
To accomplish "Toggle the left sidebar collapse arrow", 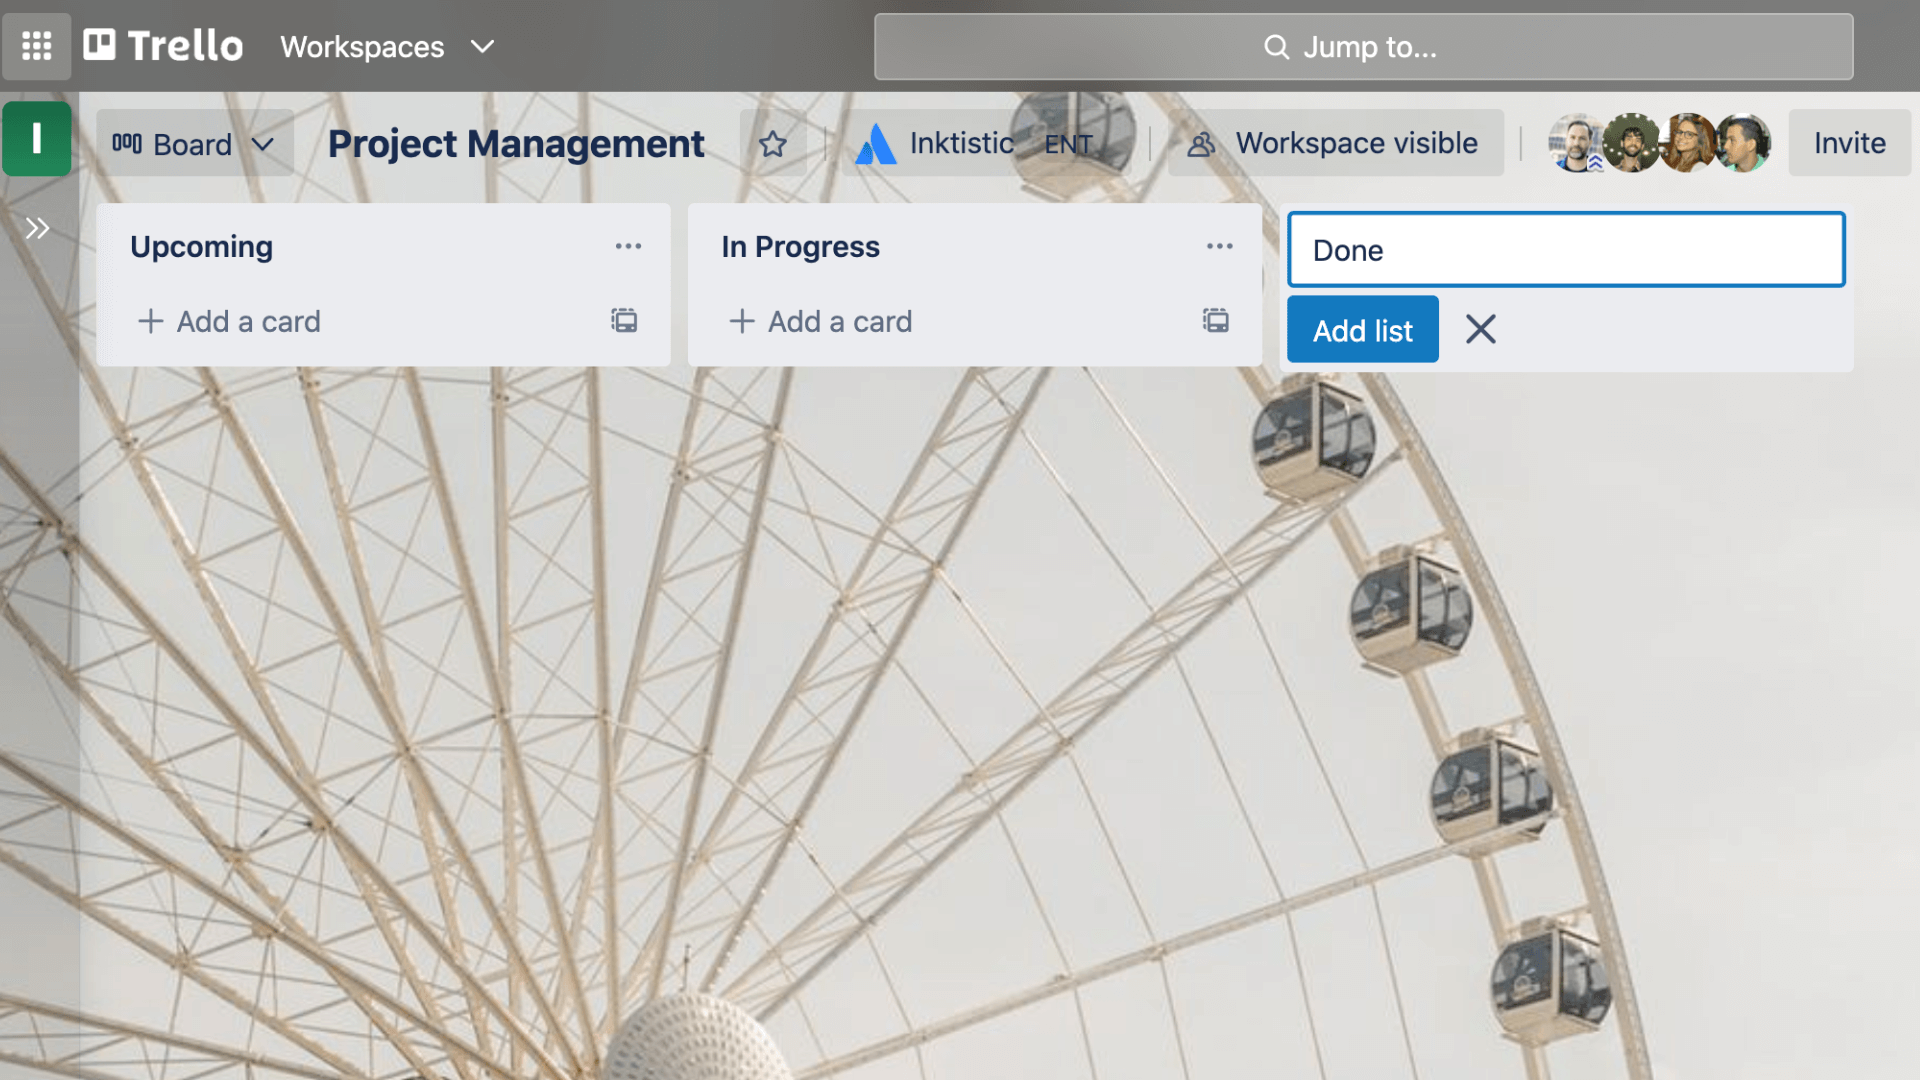I will (x=36, y=227).
